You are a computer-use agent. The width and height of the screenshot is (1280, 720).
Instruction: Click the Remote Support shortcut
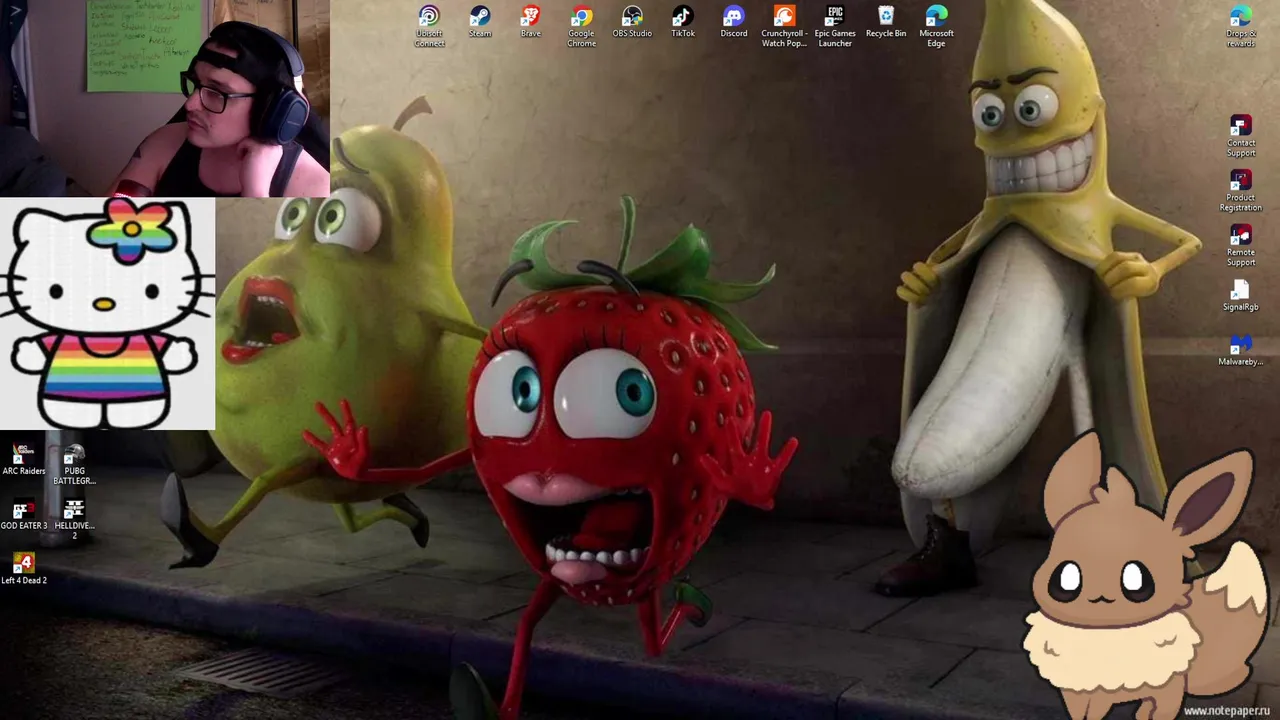point(1241,245)
